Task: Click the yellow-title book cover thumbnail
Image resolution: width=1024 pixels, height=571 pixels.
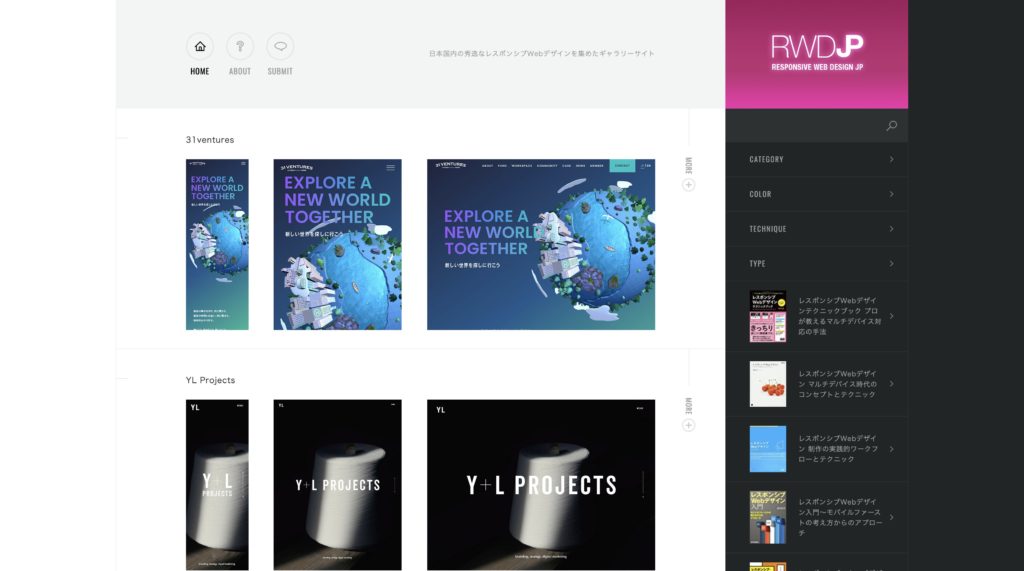Action: coord(768,517)
